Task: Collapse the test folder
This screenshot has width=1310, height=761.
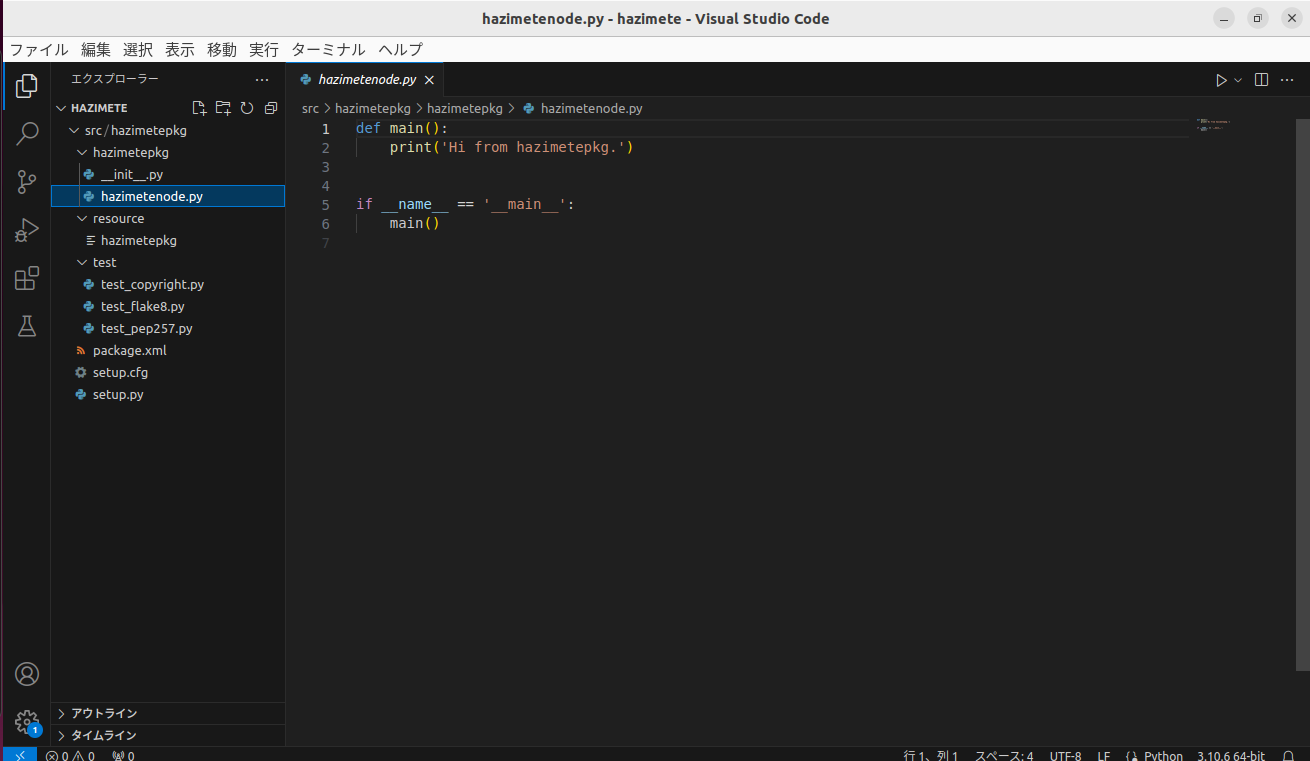Action: click(x=104, y=262)
